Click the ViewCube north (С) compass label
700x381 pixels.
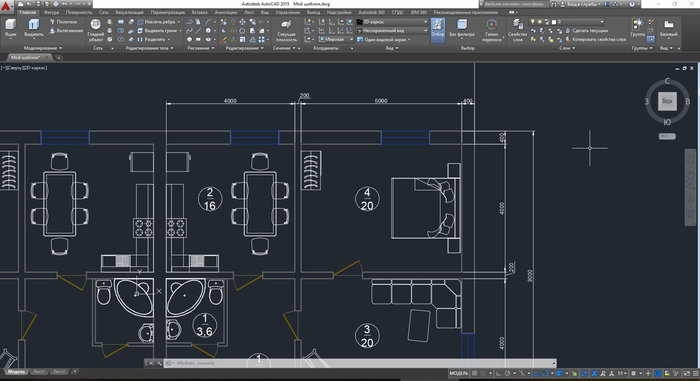(x=667, y=81)
